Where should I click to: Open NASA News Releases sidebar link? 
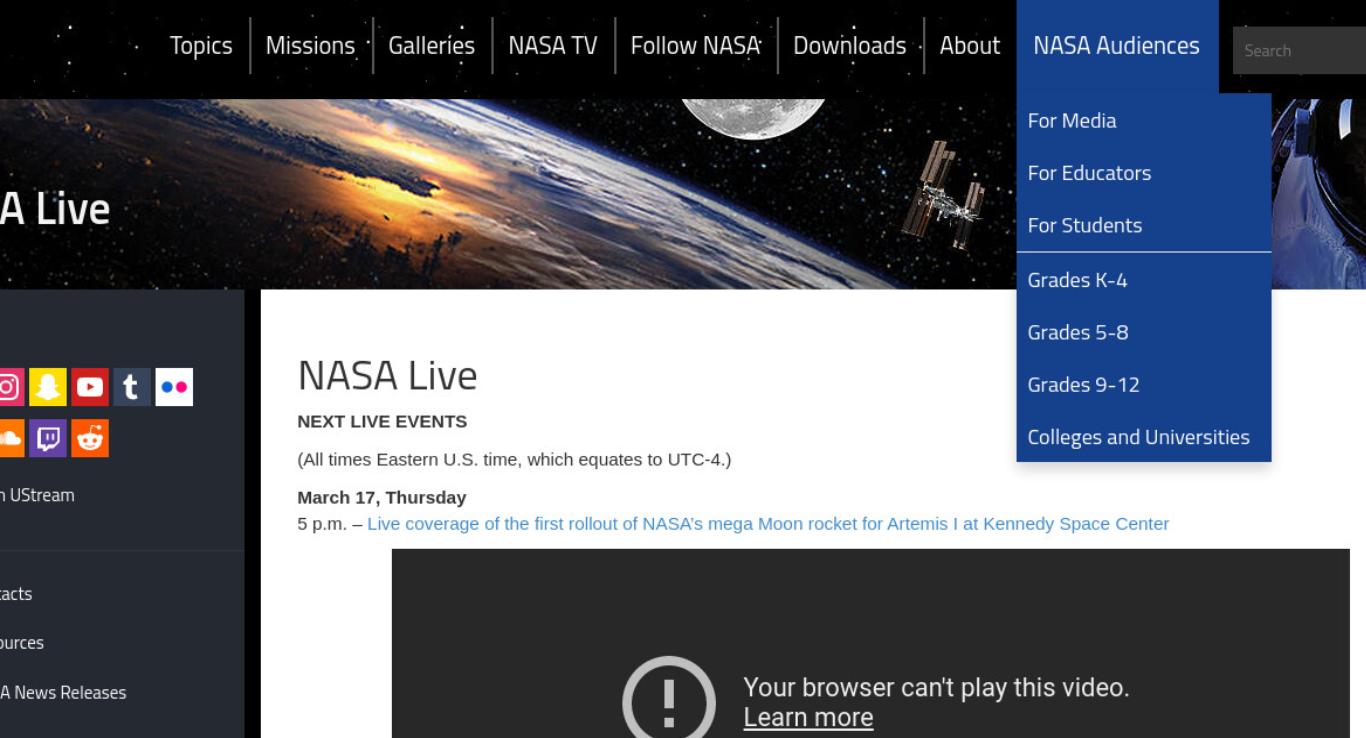(x=63, y=693)
